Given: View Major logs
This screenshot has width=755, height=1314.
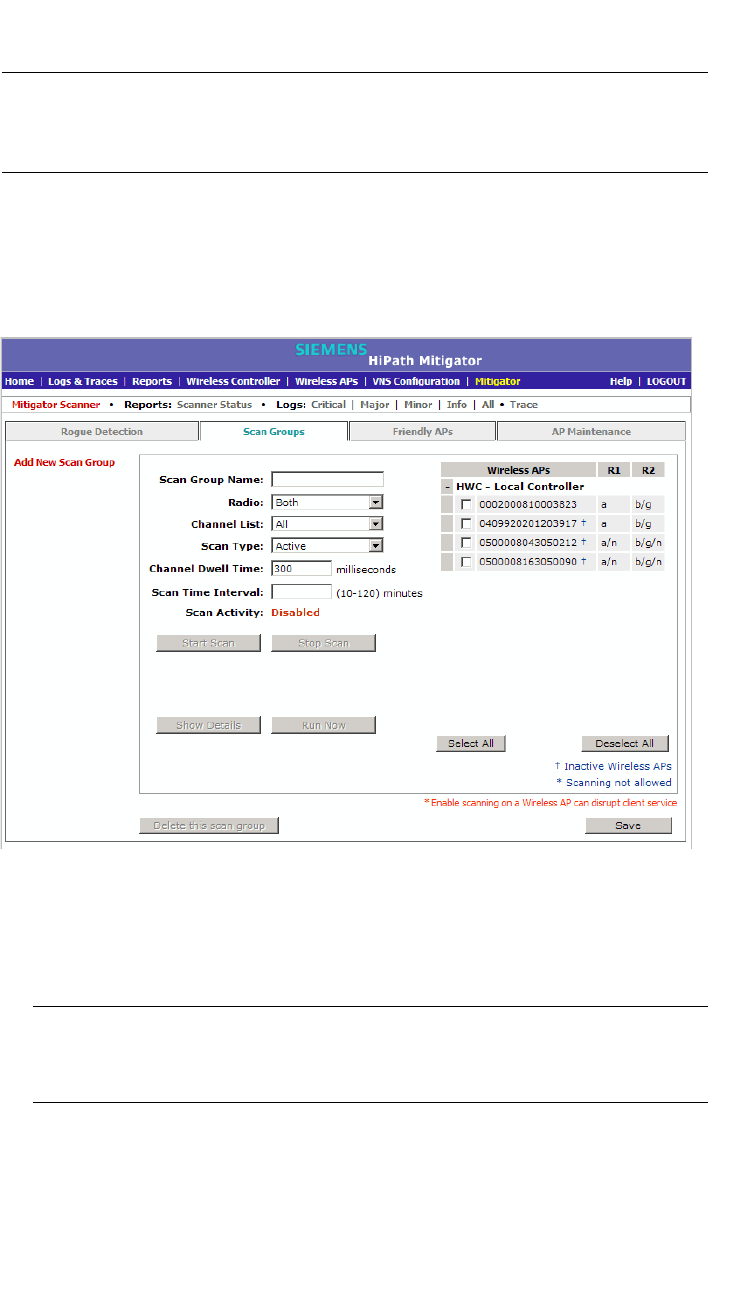Looking at the screenshot, I should coord(374,405).
